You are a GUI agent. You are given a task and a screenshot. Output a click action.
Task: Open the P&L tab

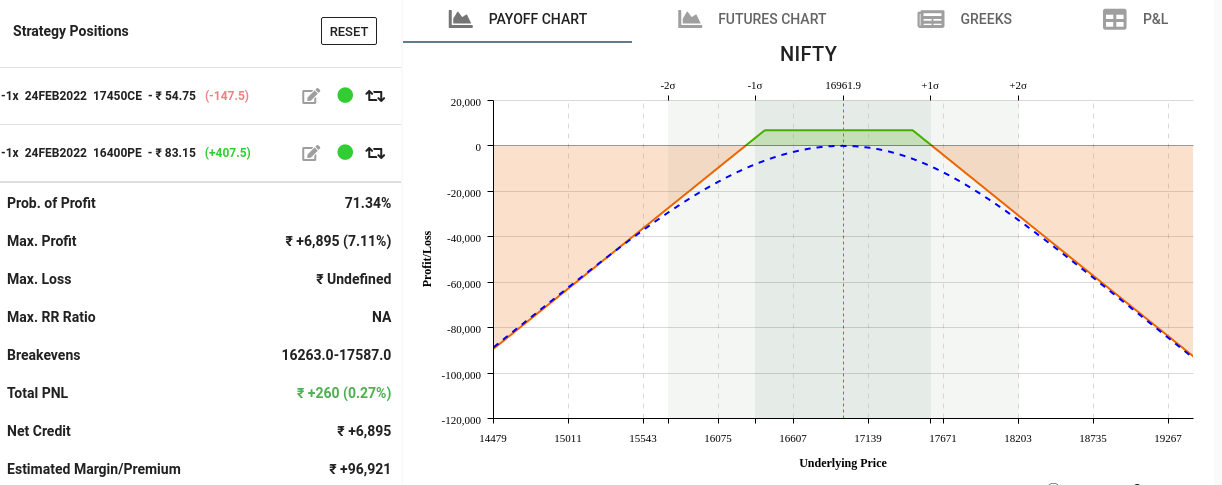click(1155, 19)
